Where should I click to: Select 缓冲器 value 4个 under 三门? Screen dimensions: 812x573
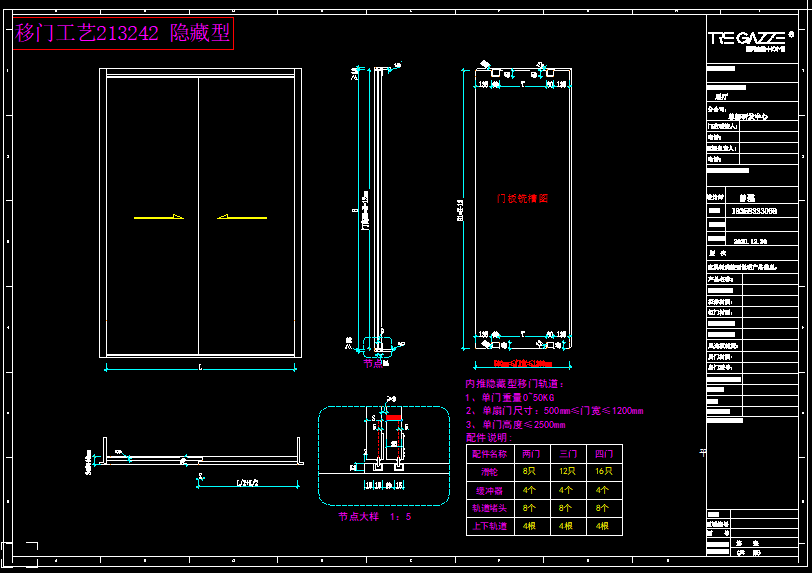[x=566, y=490]
